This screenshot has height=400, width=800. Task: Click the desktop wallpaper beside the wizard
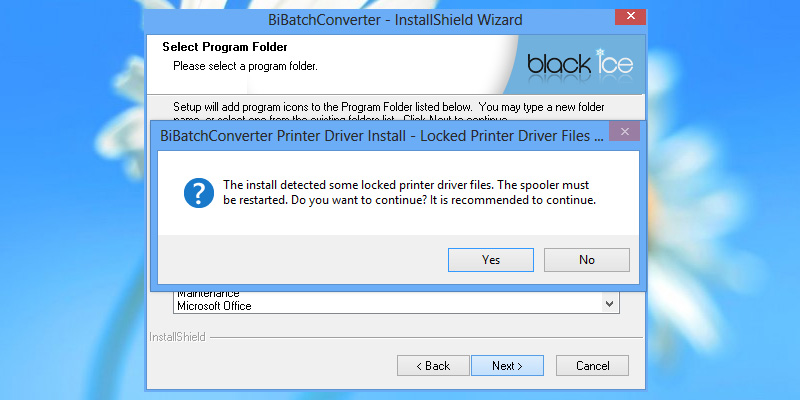tap(720, 250)
